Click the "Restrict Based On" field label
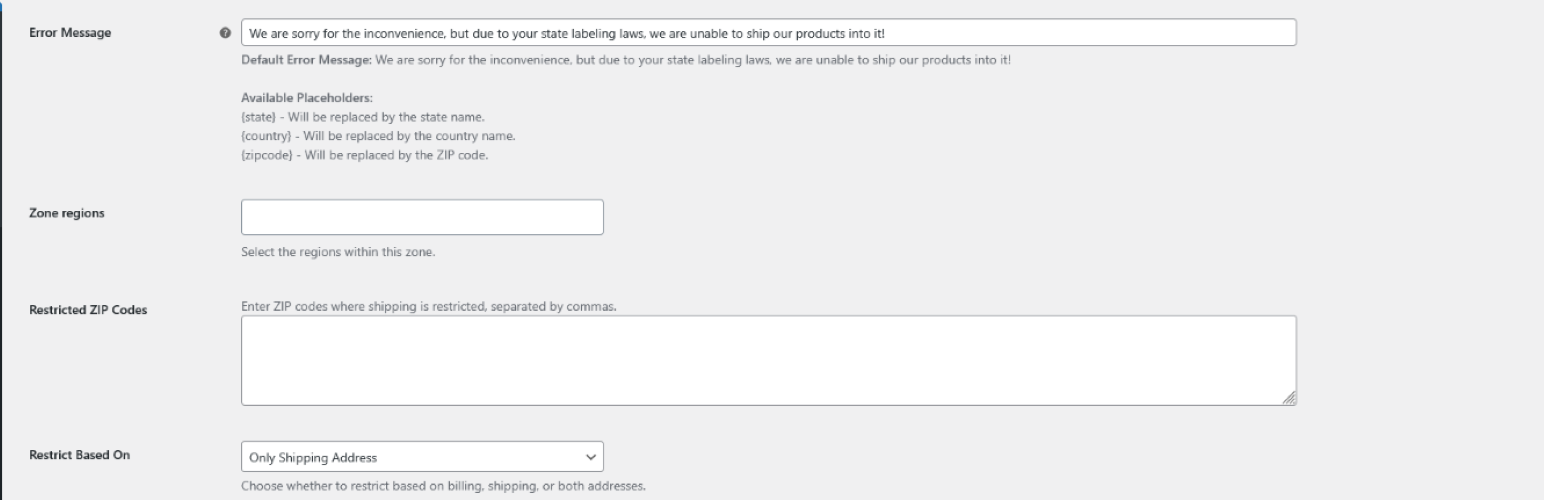The width and height of the screenshot is (1544, 500). 80,455
